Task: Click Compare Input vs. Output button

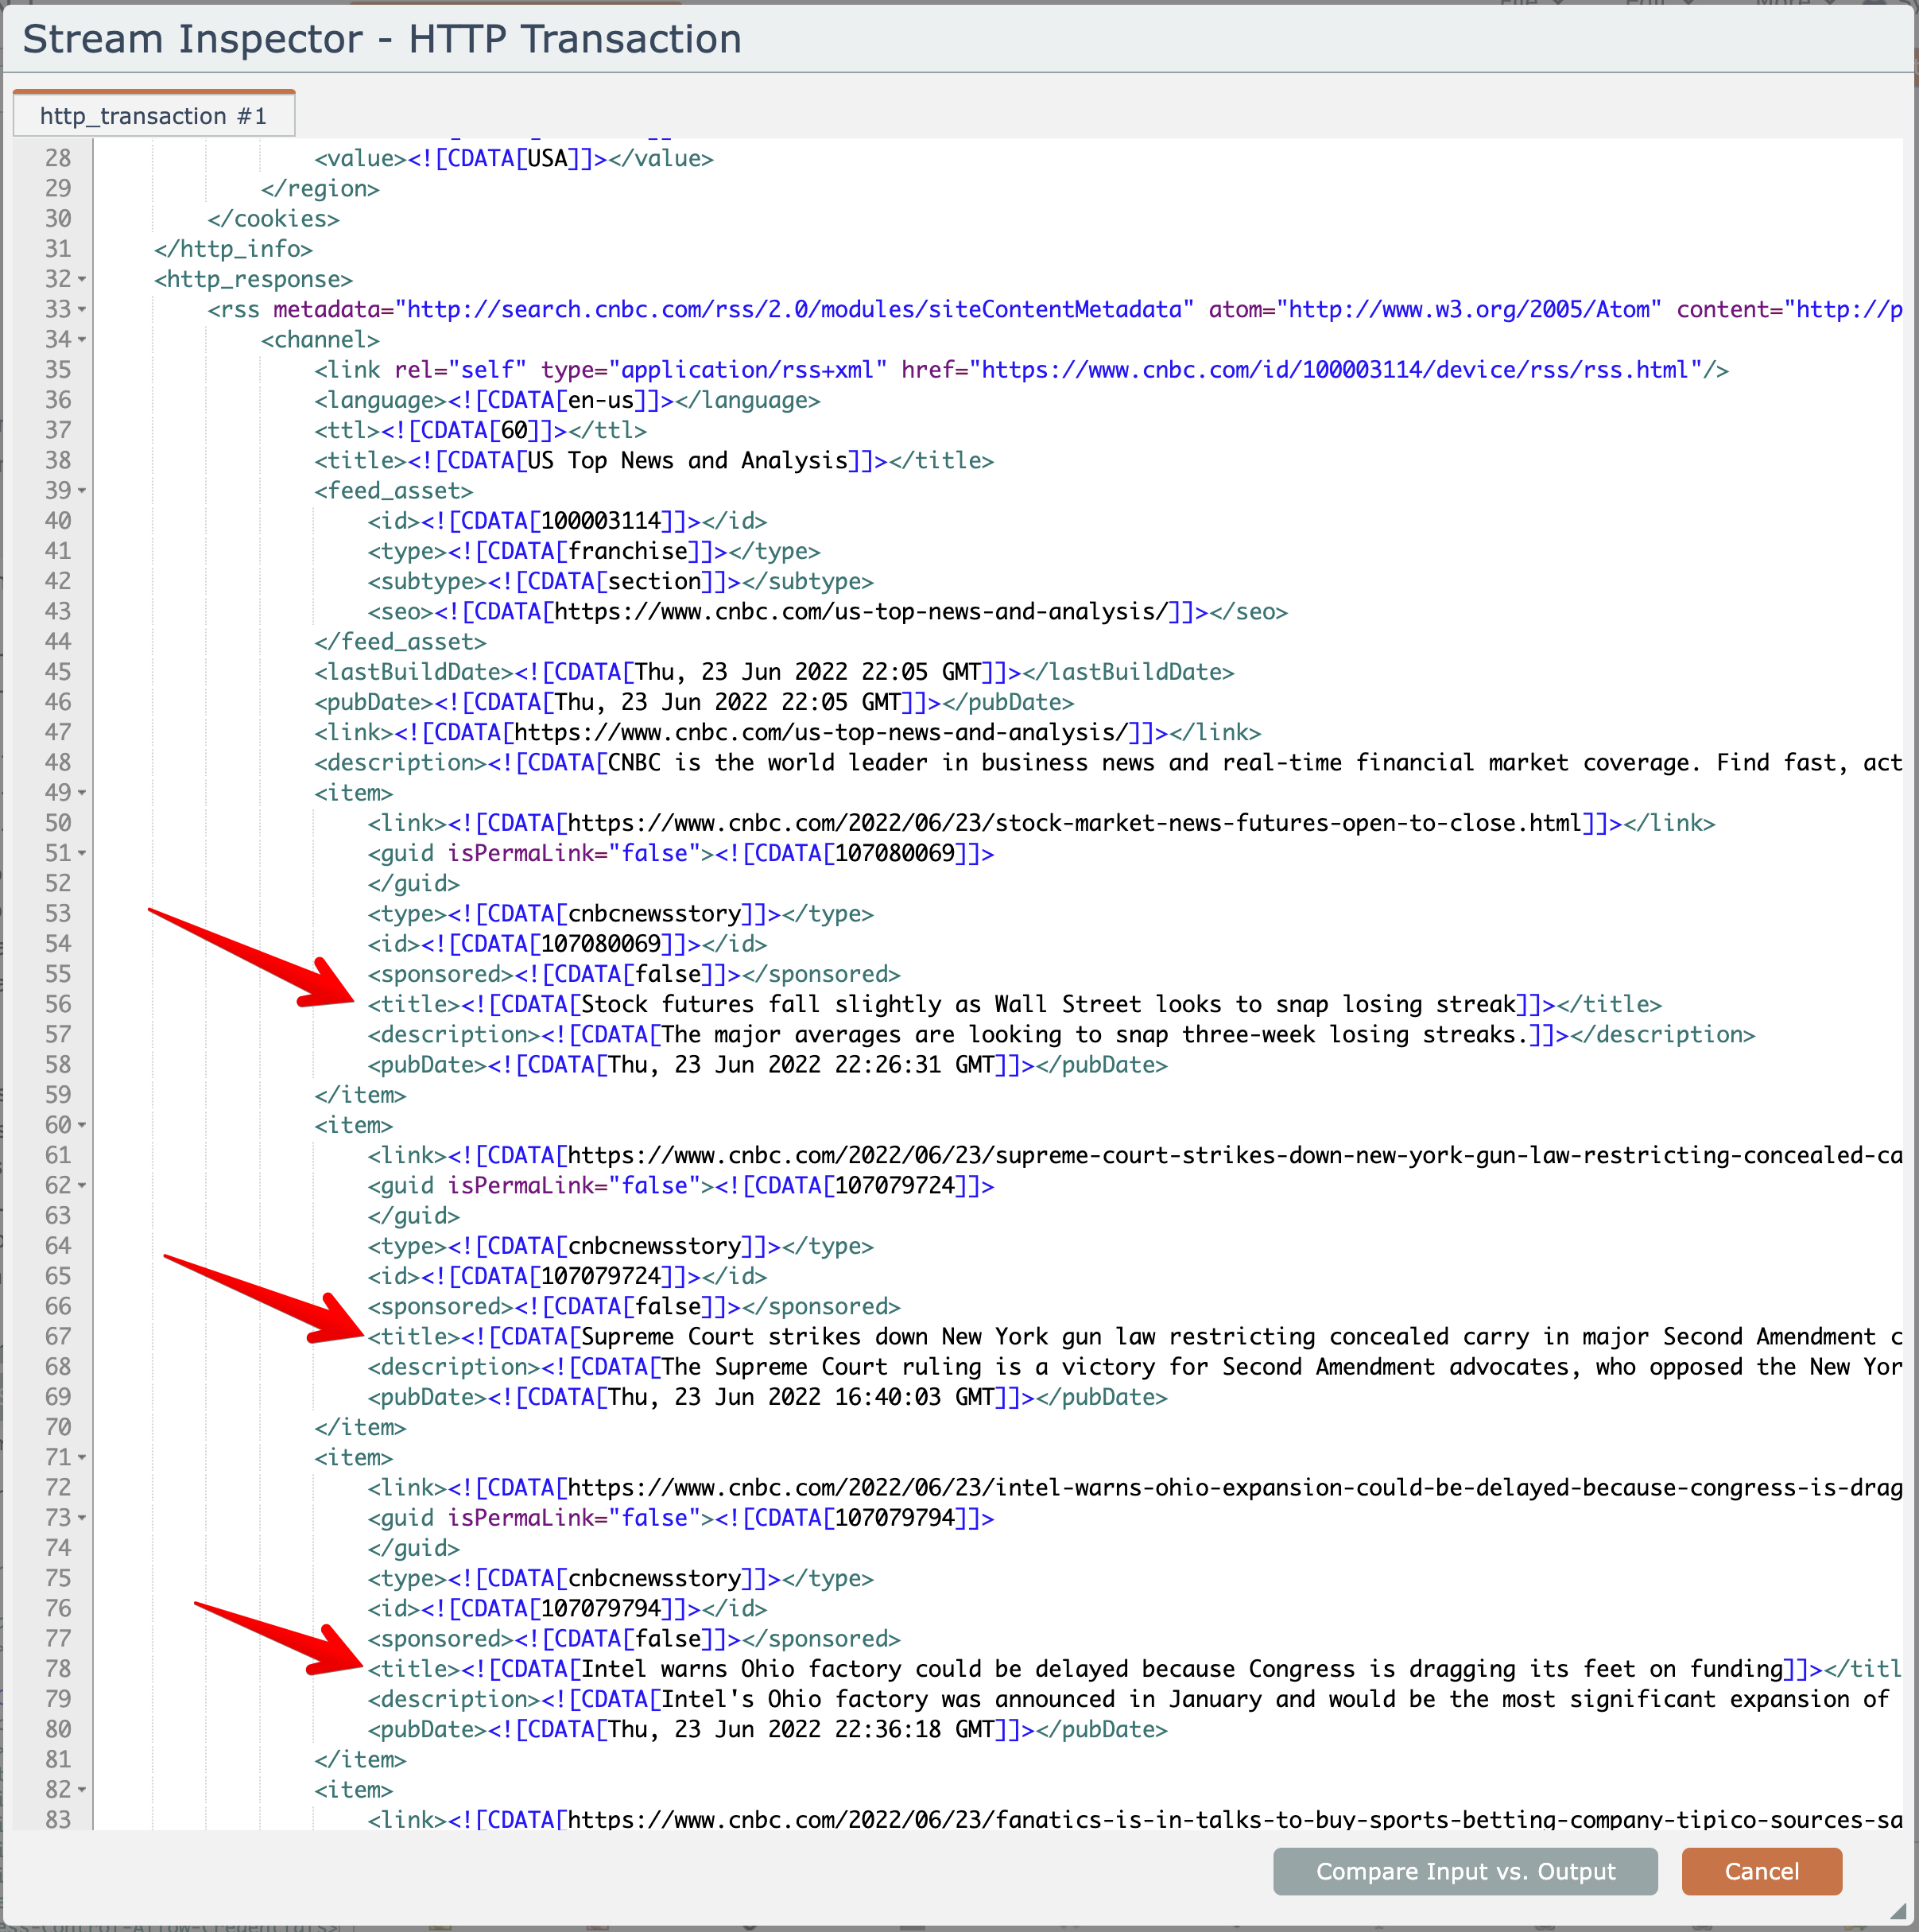Action: pos(1464,1871)
